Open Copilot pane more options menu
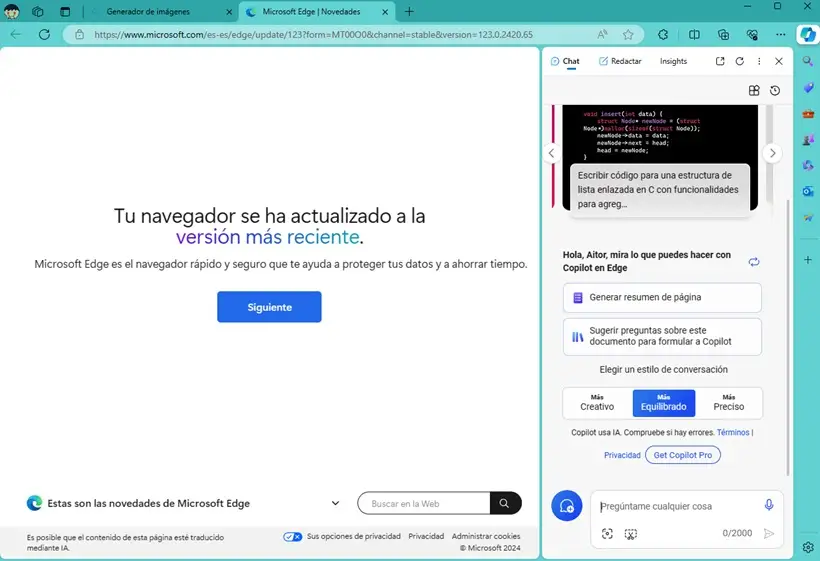This screenshot has width=820, height=561. pos(759,61)
